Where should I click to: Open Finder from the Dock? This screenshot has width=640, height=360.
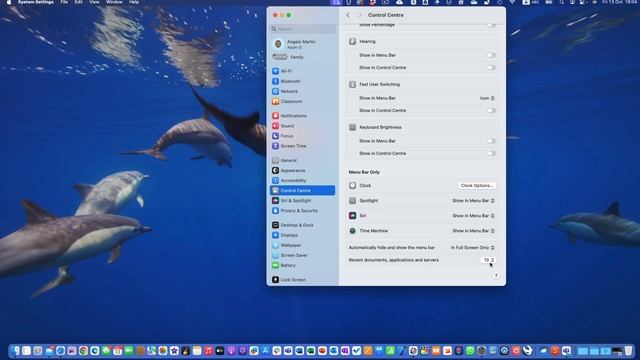[x=15, y=351]
